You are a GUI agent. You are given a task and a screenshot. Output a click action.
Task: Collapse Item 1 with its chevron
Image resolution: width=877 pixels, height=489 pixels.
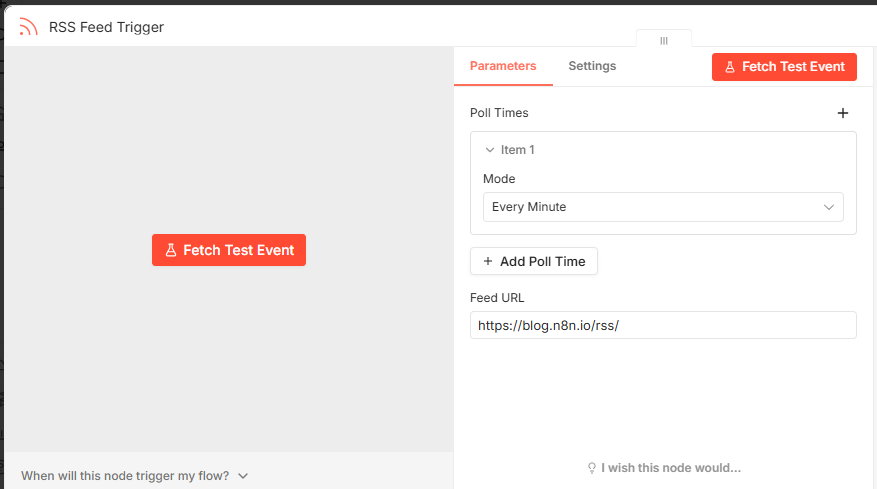click(x=489, y=150)
